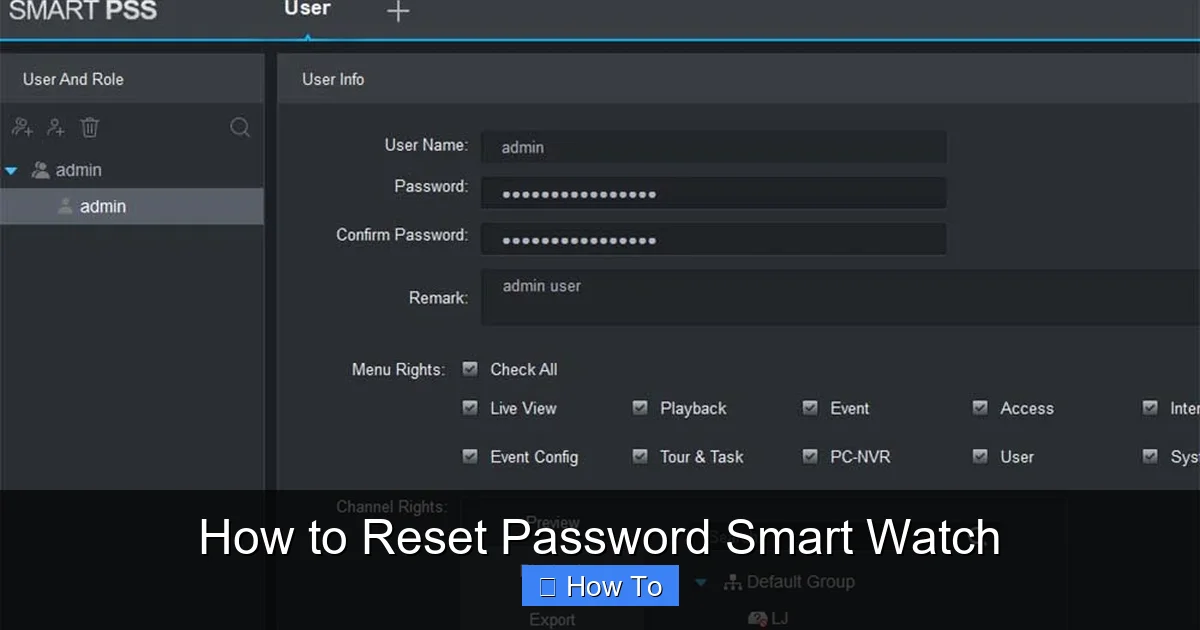Click the admin user icon
This screenshot has height=630, width=1200.
point(65,206)
